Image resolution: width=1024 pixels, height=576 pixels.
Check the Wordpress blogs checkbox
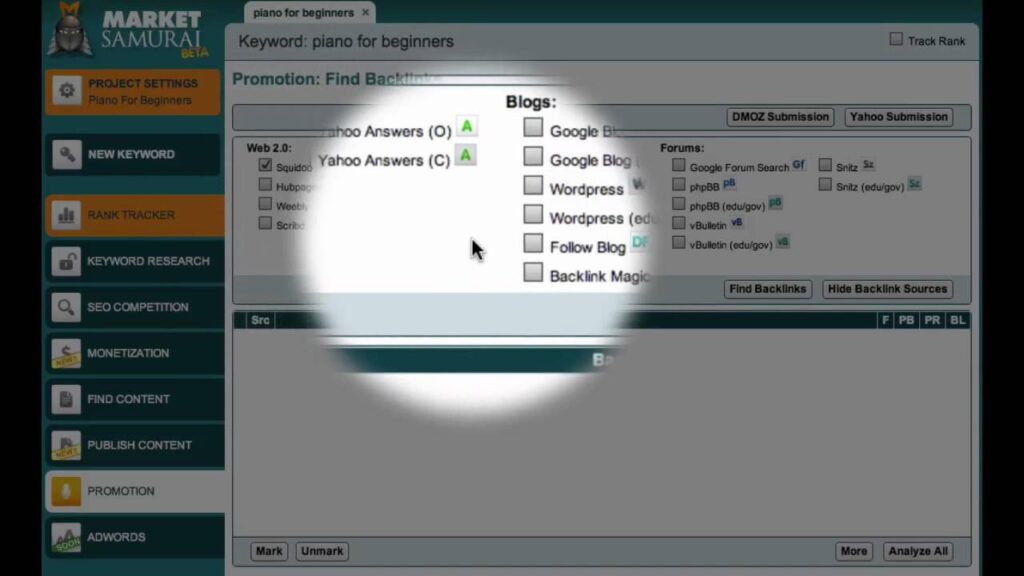[533, 185]
